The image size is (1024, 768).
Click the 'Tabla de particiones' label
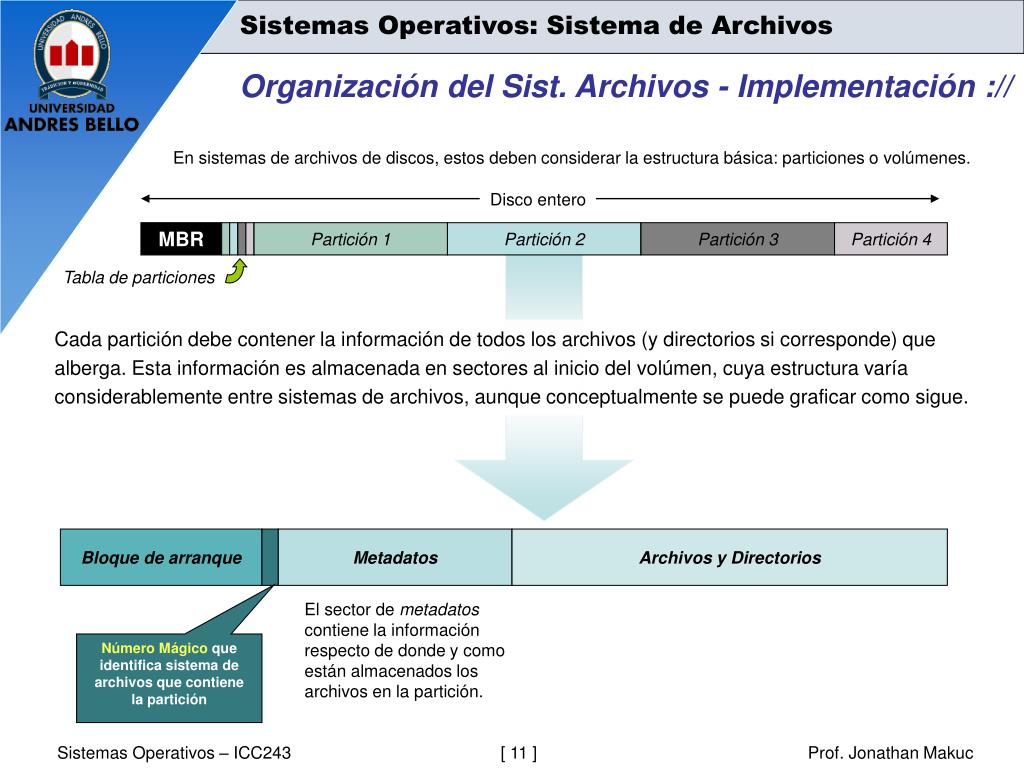click(139, 278)
